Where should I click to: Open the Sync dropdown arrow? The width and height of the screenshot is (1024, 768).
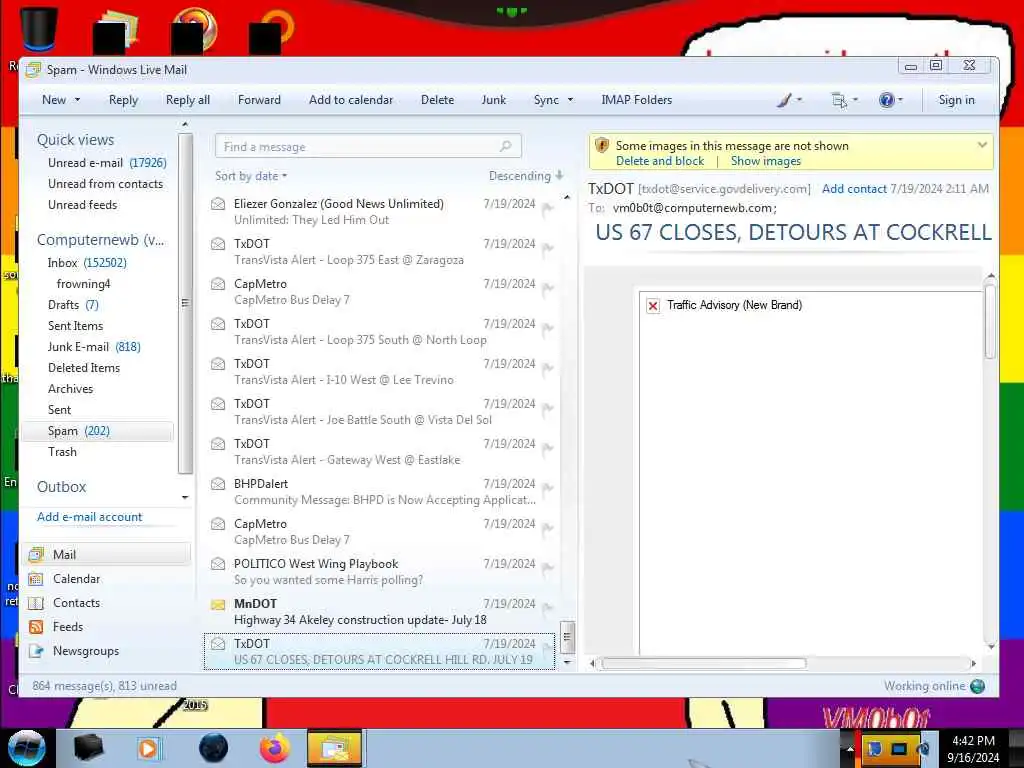[x=570, y=100]
